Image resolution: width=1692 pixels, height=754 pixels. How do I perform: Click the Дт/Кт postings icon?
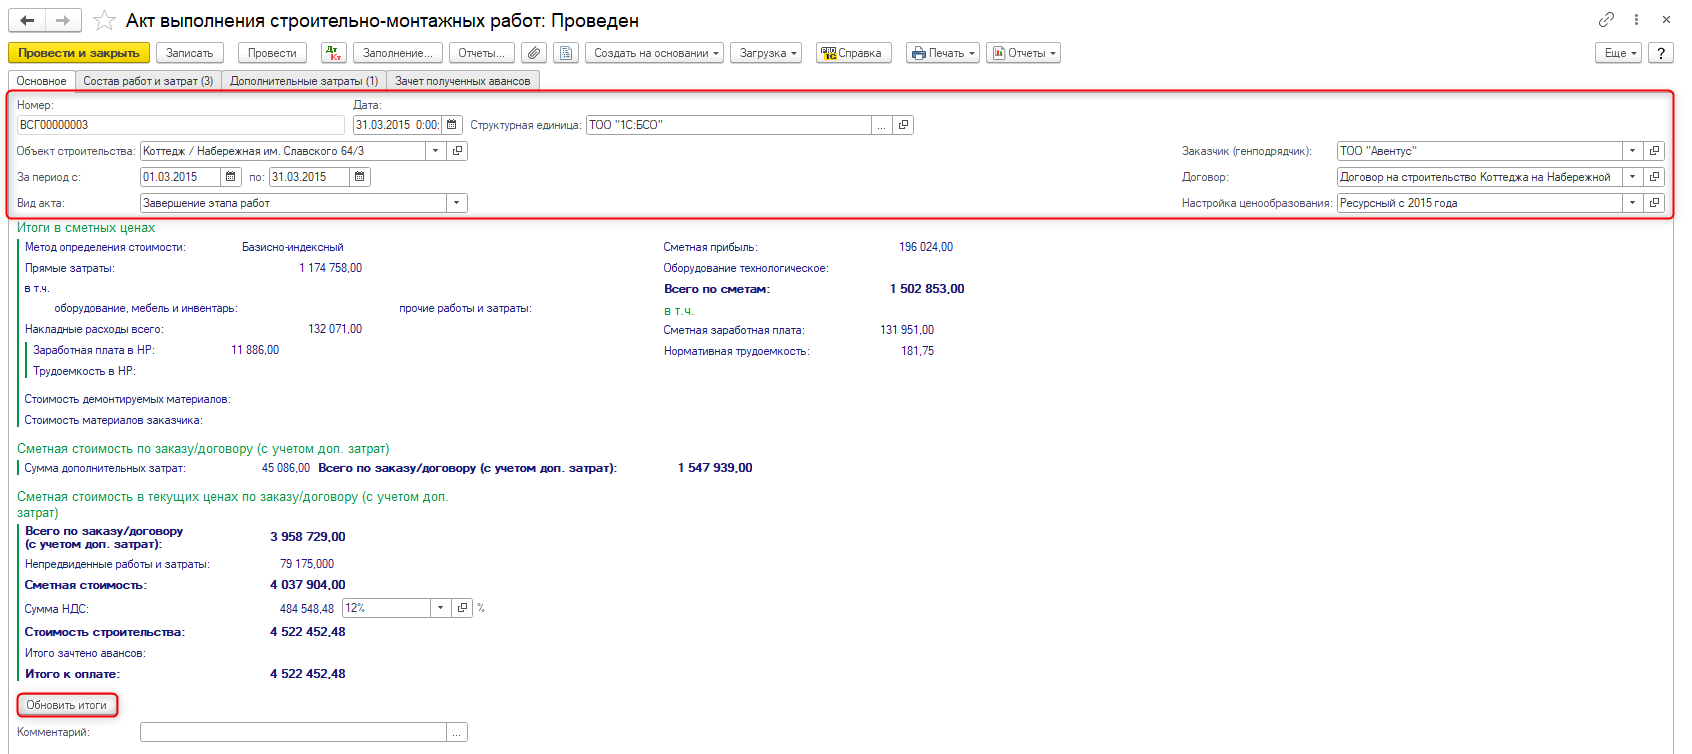(x=334, y=53)
